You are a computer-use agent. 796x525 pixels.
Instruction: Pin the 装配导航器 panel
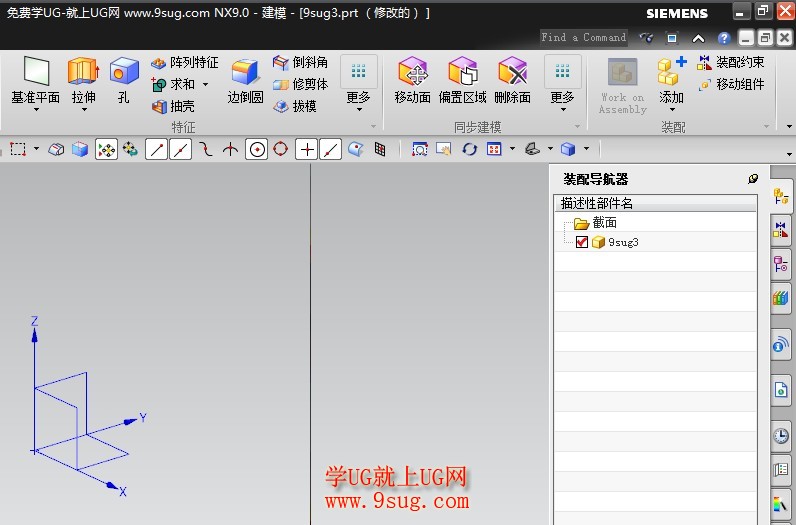[753, 179]
